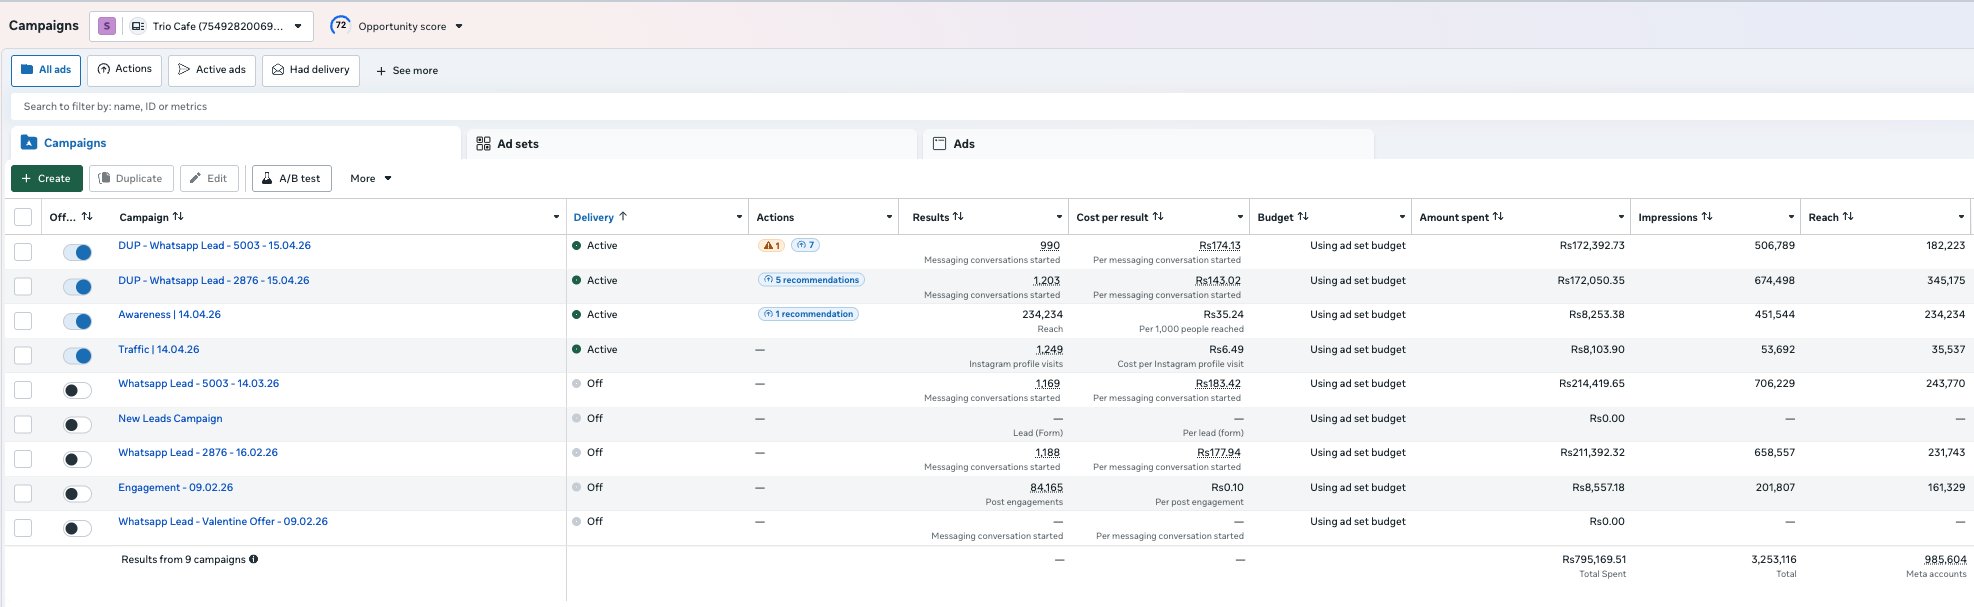
Task: Open the 1 recommendation badge for Awareness campaign
Action: [x=808, y=314]
